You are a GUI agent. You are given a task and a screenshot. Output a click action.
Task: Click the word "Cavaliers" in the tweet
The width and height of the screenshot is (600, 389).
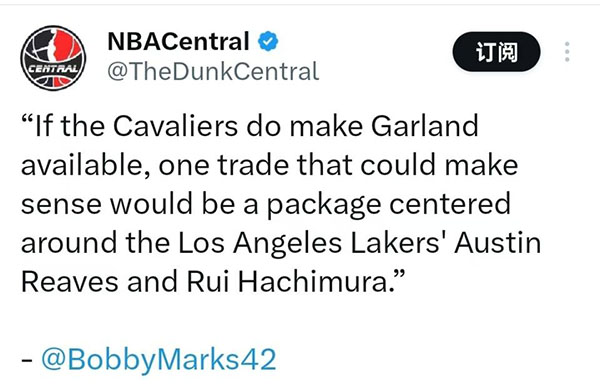point(175,126)
